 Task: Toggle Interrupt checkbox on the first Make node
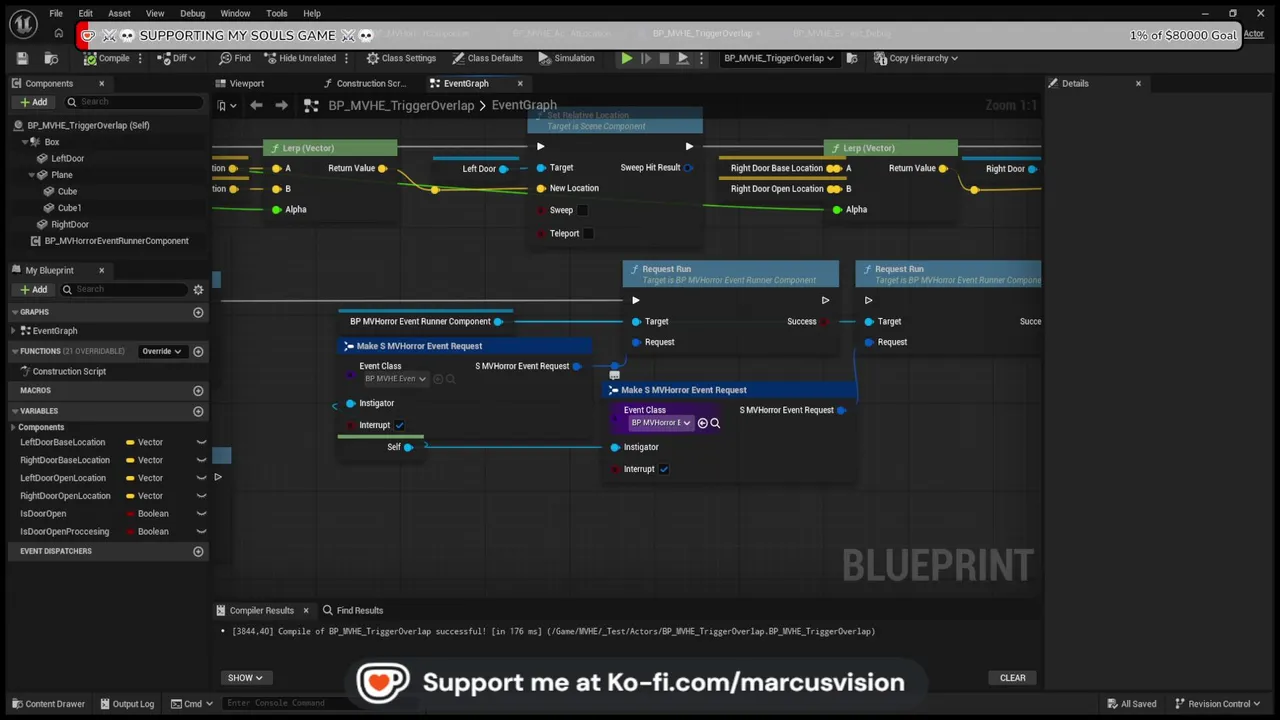coord(399,425)
